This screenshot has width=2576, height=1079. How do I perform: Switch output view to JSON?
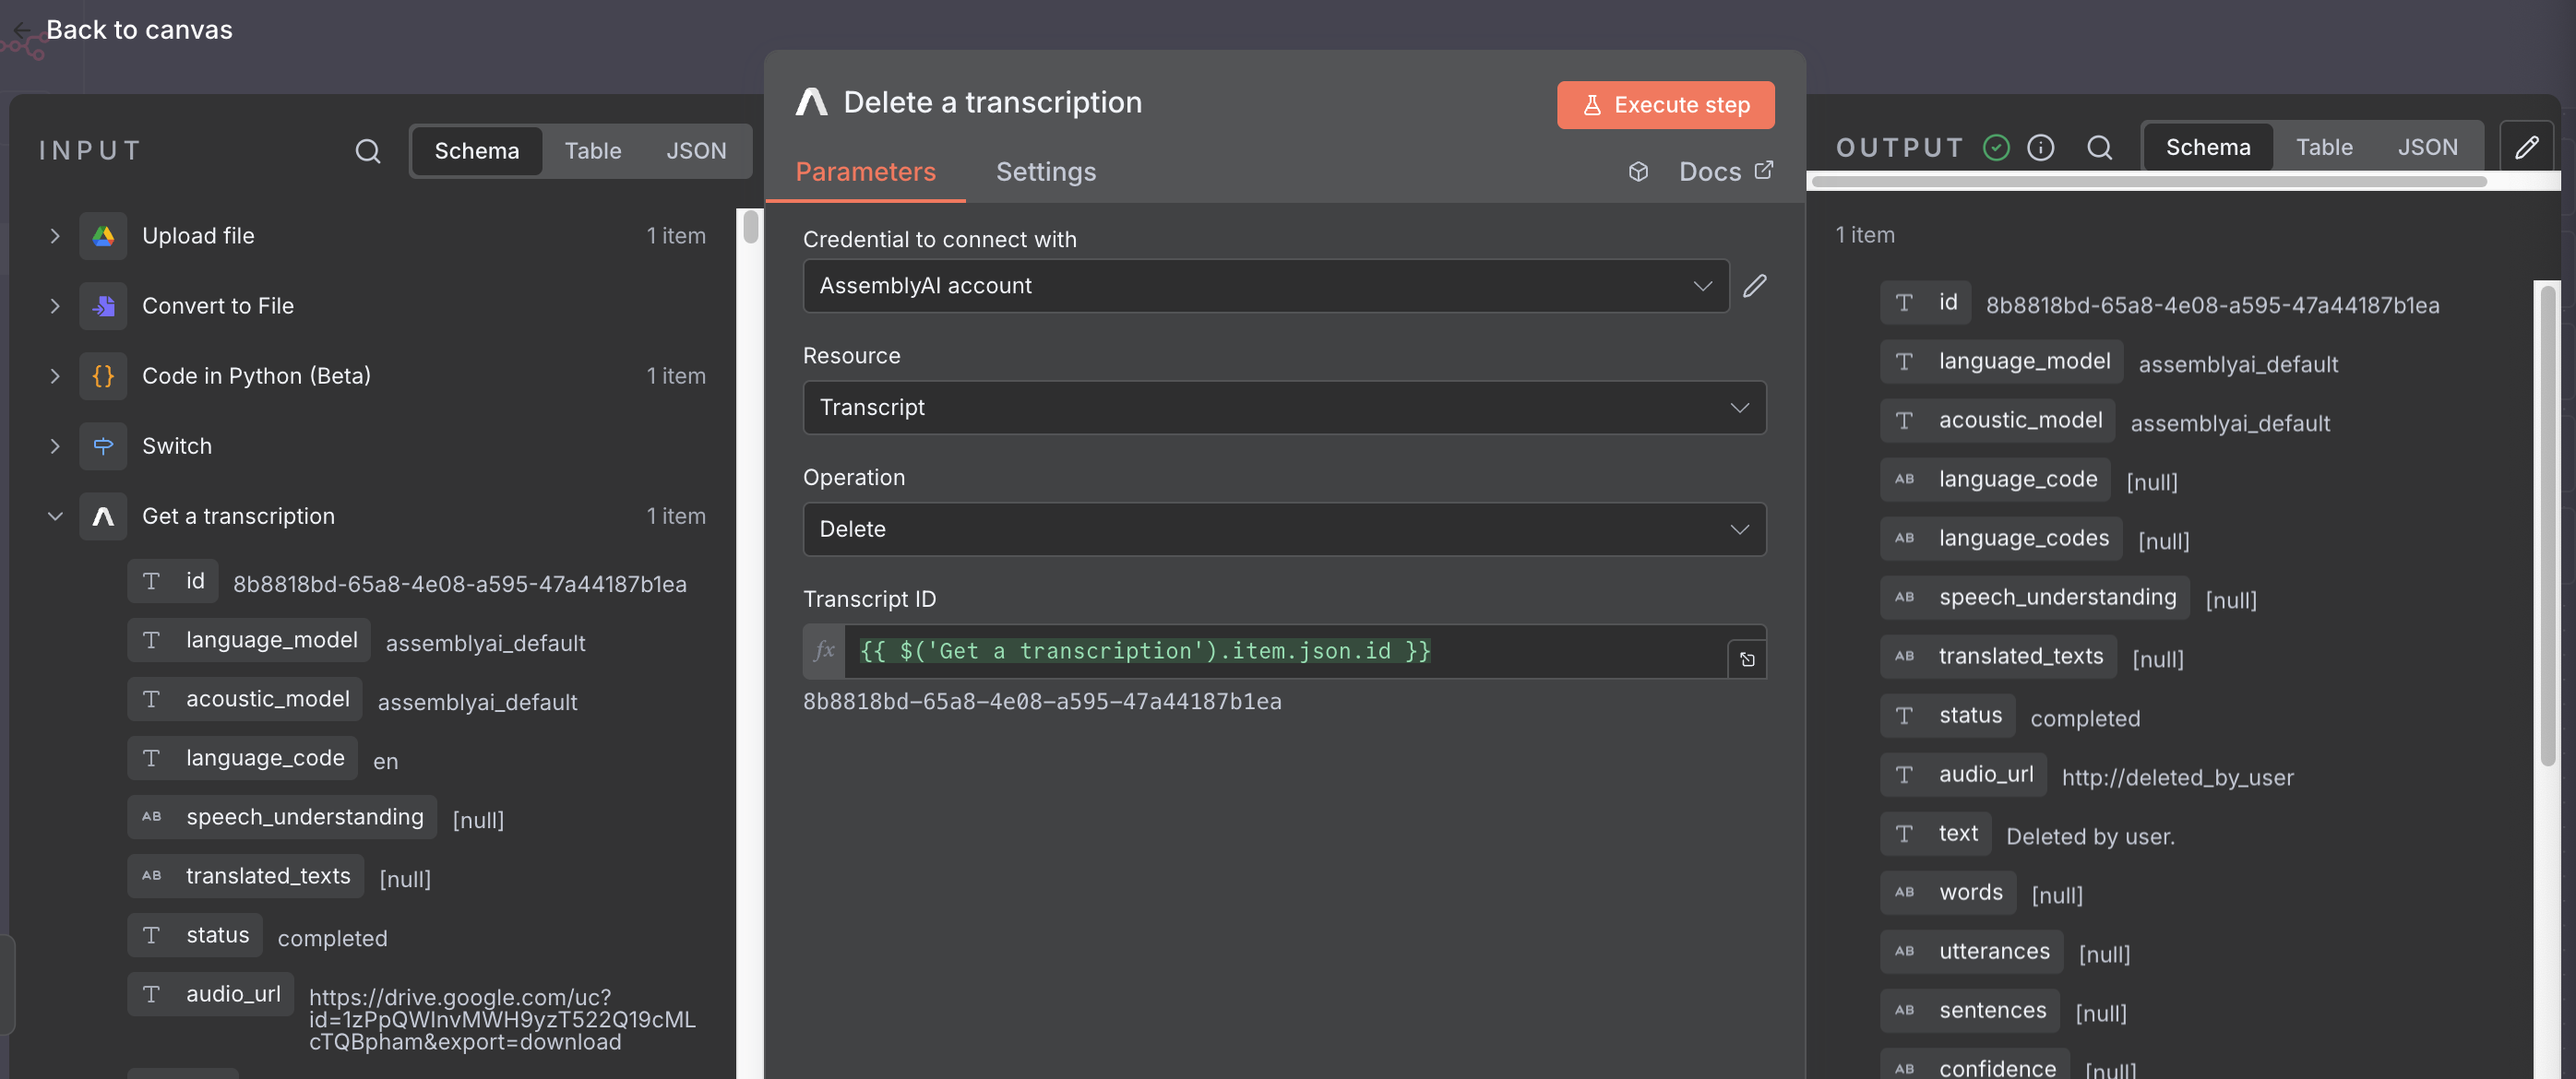click(2427, 148)
